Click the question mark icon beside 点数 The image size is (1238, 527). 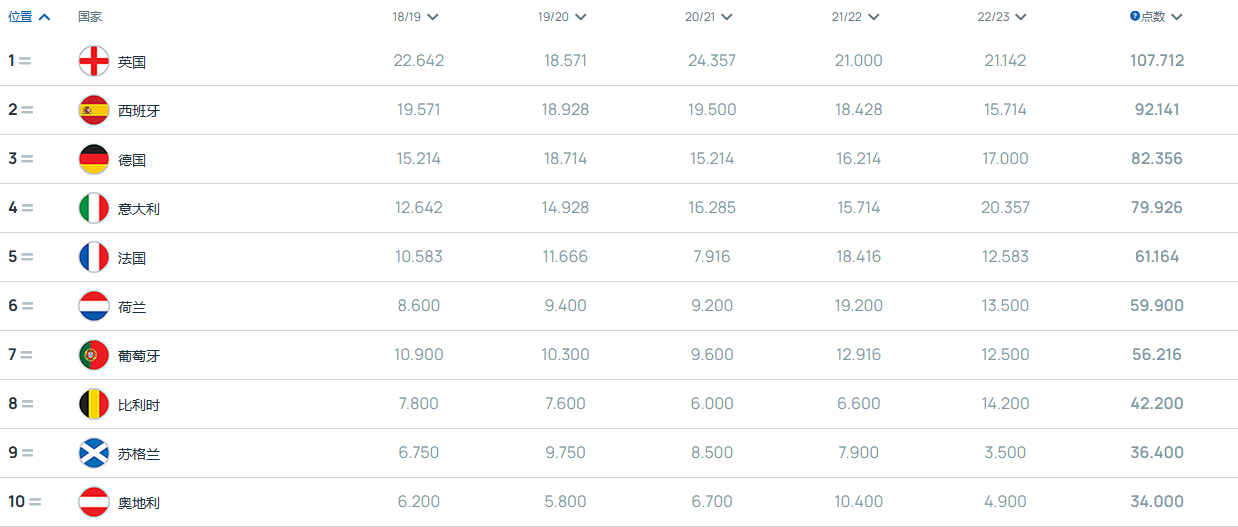click(x=1135, y=16)
